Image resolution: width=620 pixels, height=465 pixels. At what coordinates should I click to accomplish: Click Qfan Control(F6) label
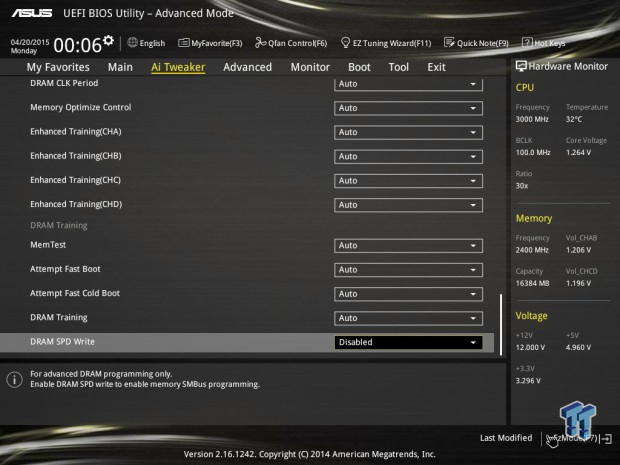(x=298, y=43)
